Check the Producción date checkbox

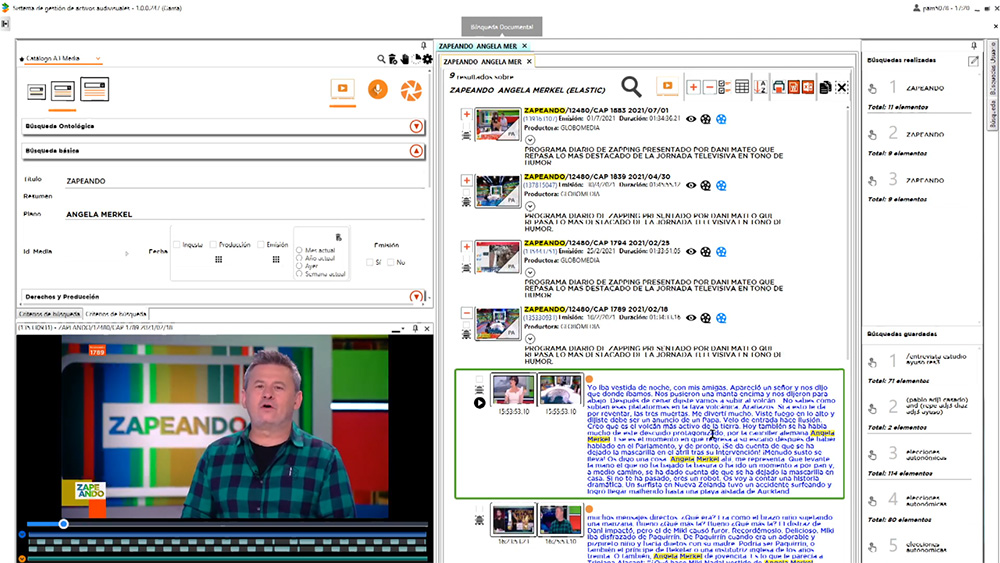tap(213, 245)
